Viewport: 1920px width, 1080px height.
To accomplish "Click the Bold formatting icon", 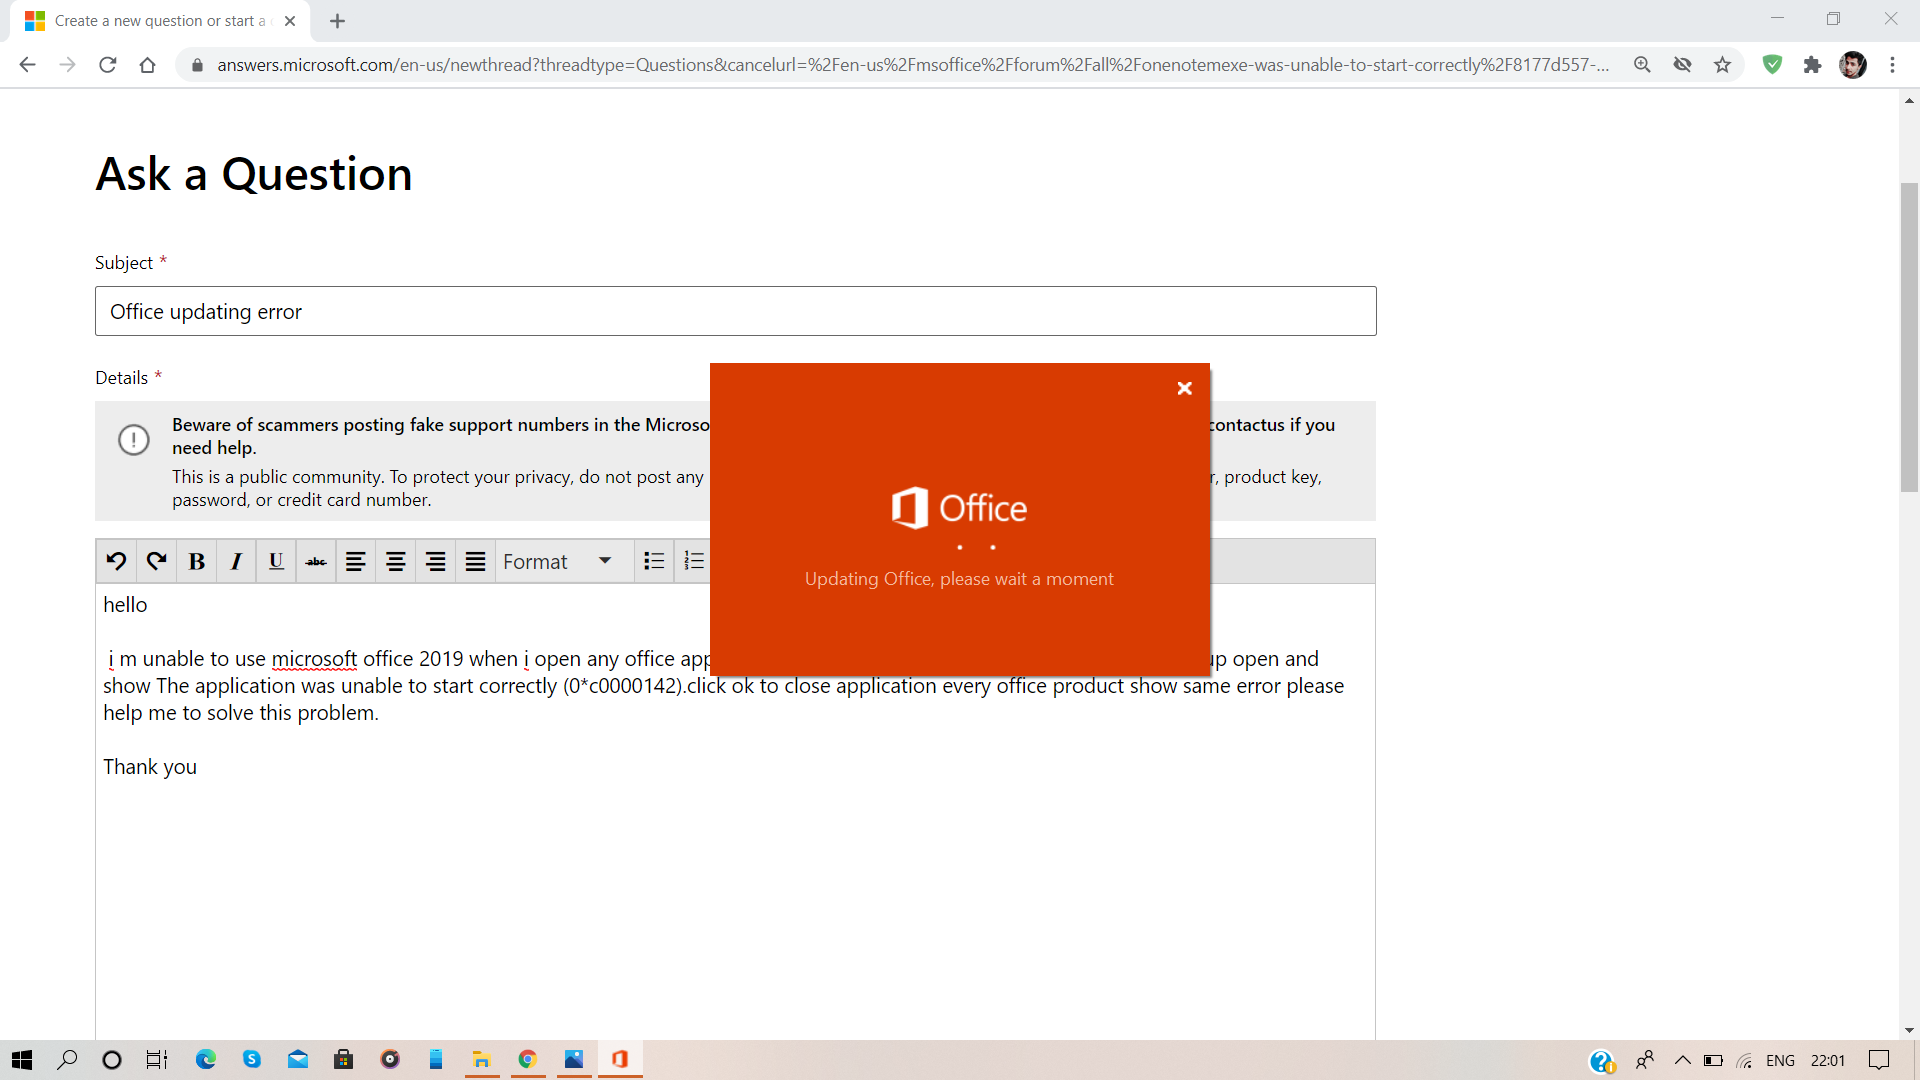I will [x=198, y=562].
